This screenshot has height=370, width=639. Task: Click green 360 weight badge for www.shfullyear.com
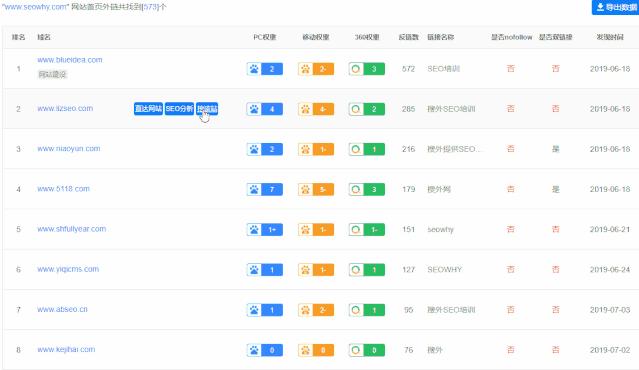click(x=367, y=229)
